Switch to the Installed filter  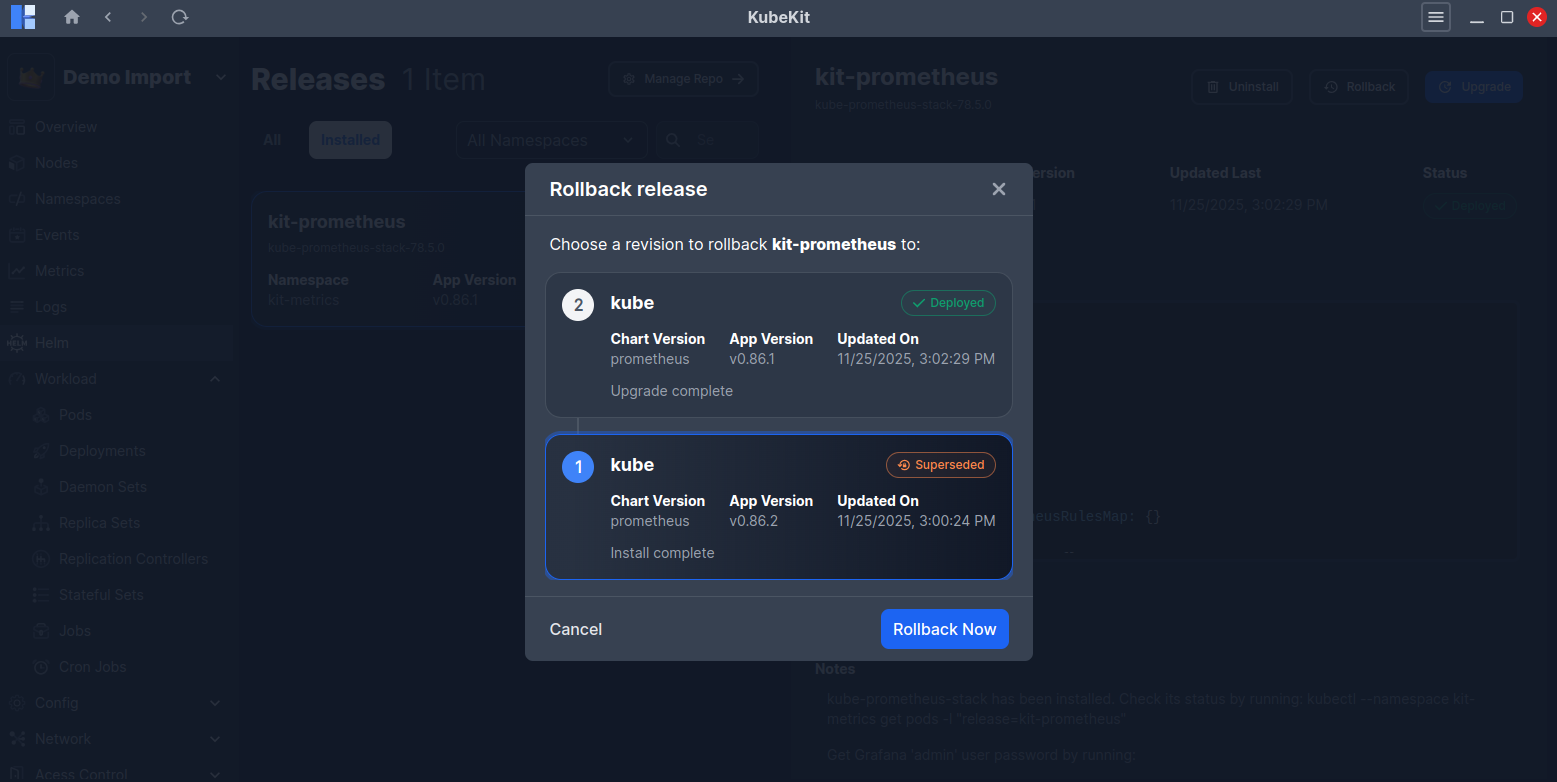349,139
